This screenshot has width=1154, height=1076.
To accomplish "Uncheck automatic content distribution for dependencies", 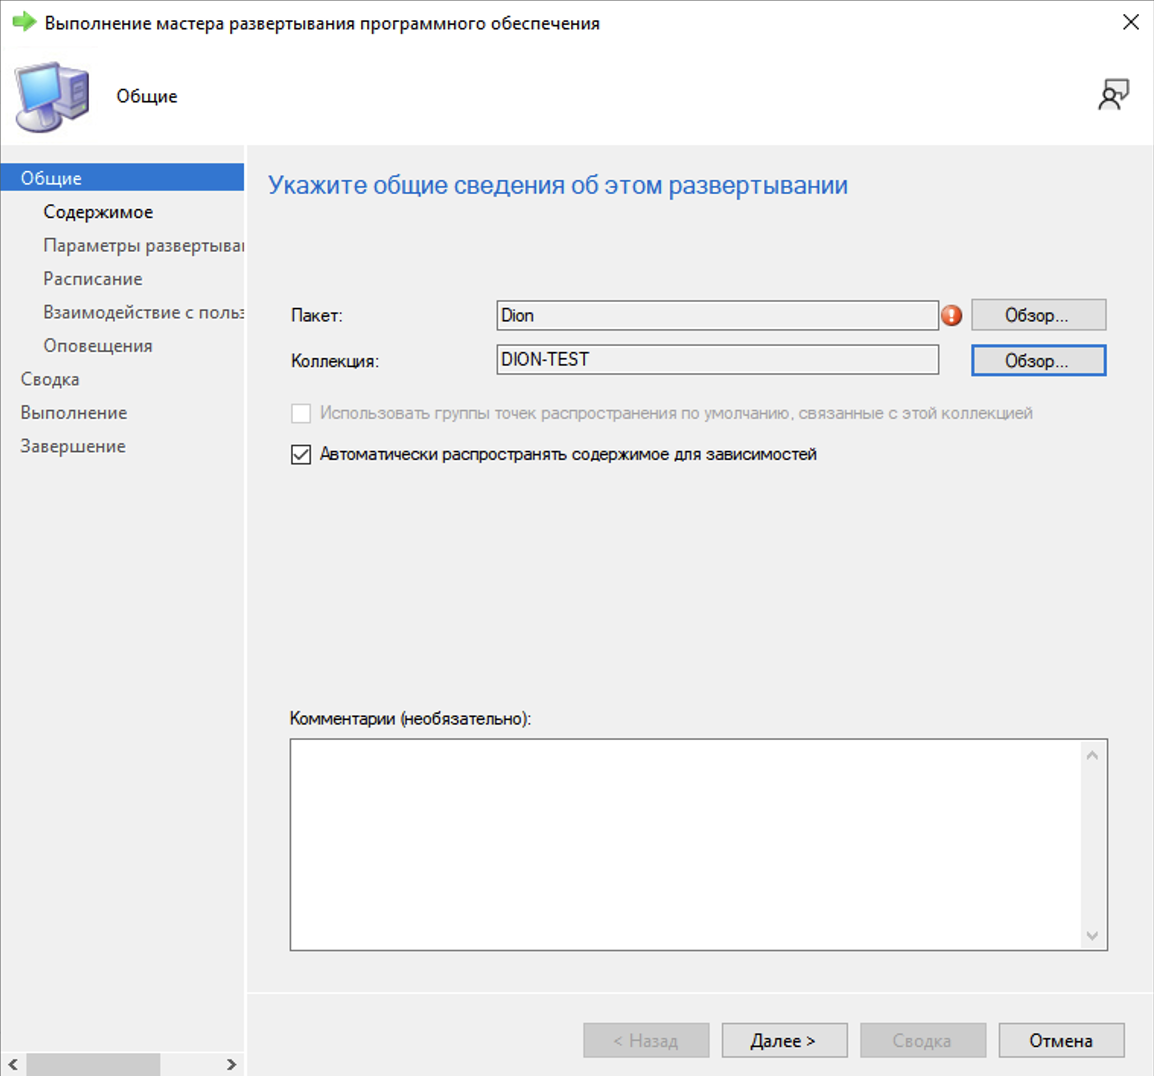I will tap(301, 454).
